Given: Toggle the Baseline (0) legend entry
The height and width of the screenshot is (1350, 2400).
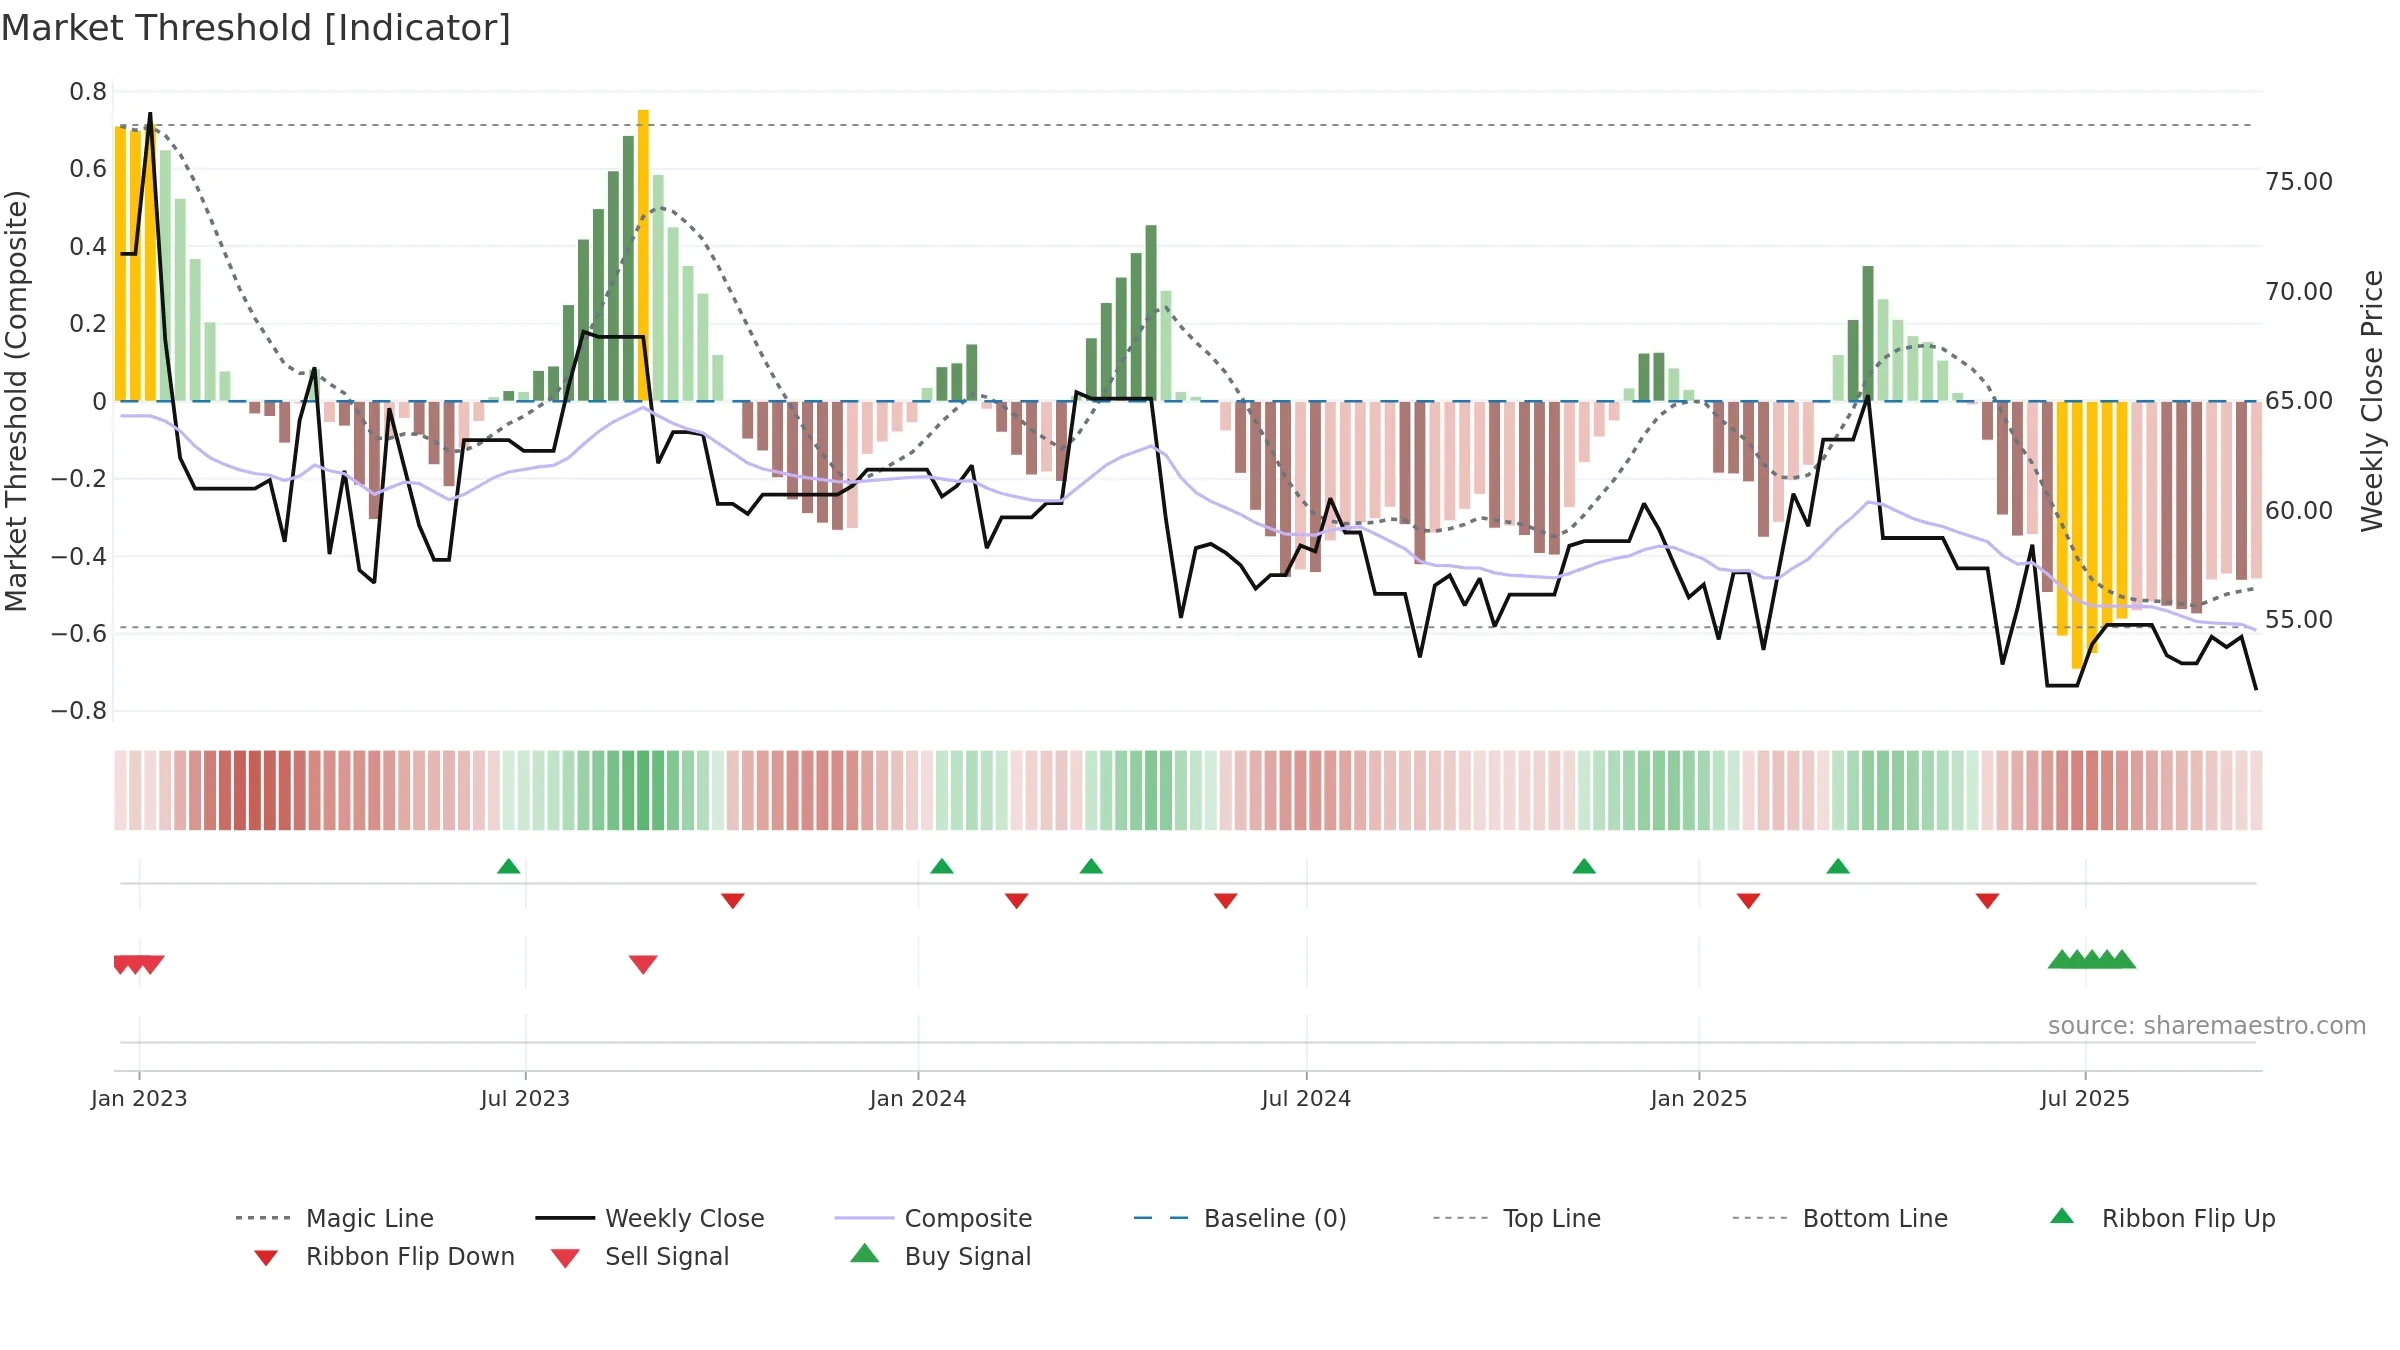Looking at the screenshot, I should 1240,1218.
